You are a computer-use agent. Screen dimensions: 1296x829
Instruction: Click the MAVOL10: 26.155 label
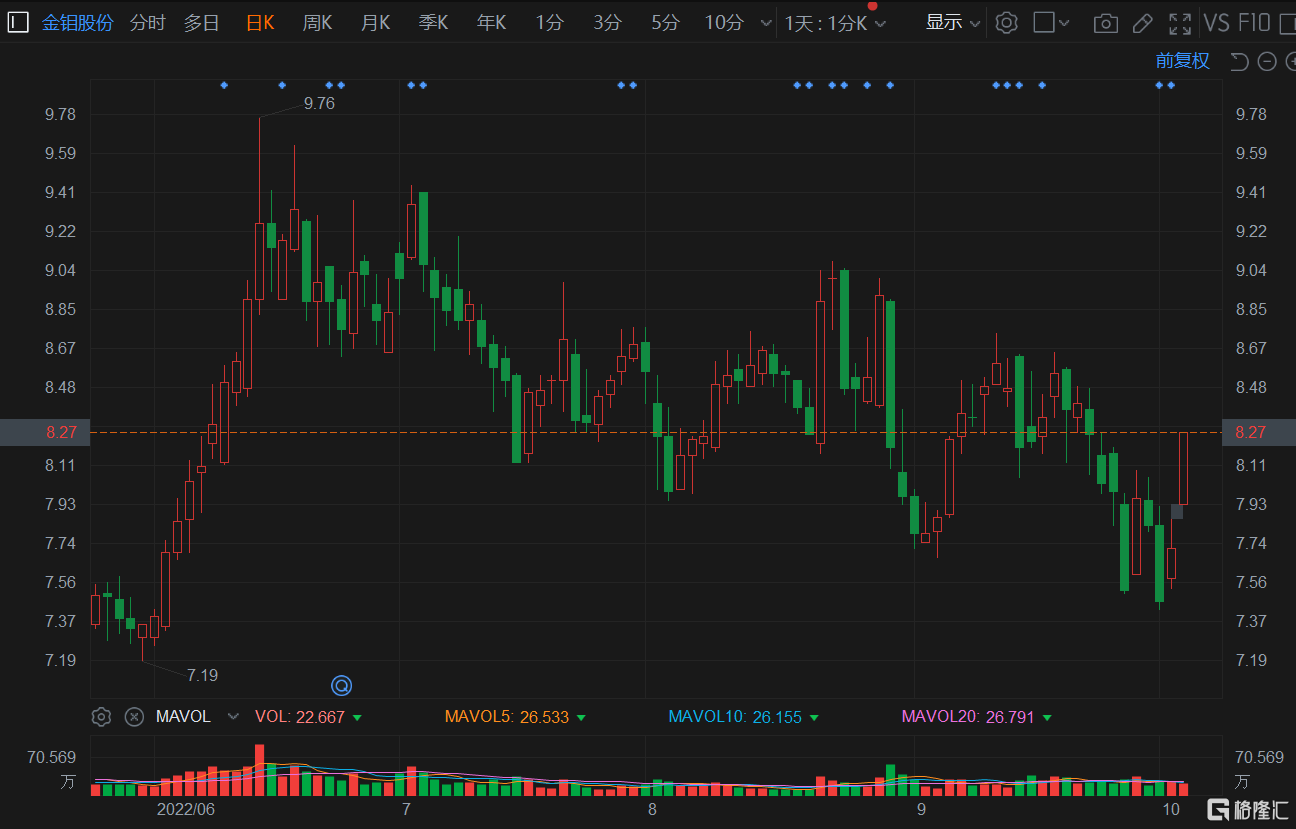(735, 717)
